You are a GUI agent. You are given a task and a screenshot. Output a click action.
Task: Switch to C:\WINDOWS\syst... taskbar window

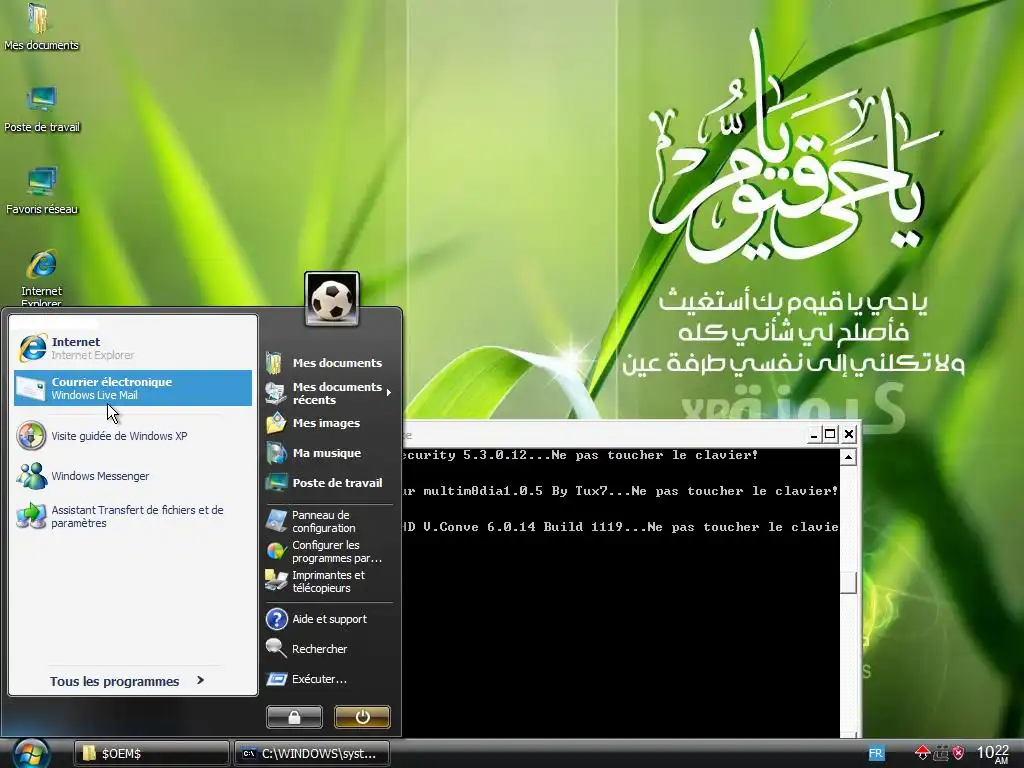point(312,754)
